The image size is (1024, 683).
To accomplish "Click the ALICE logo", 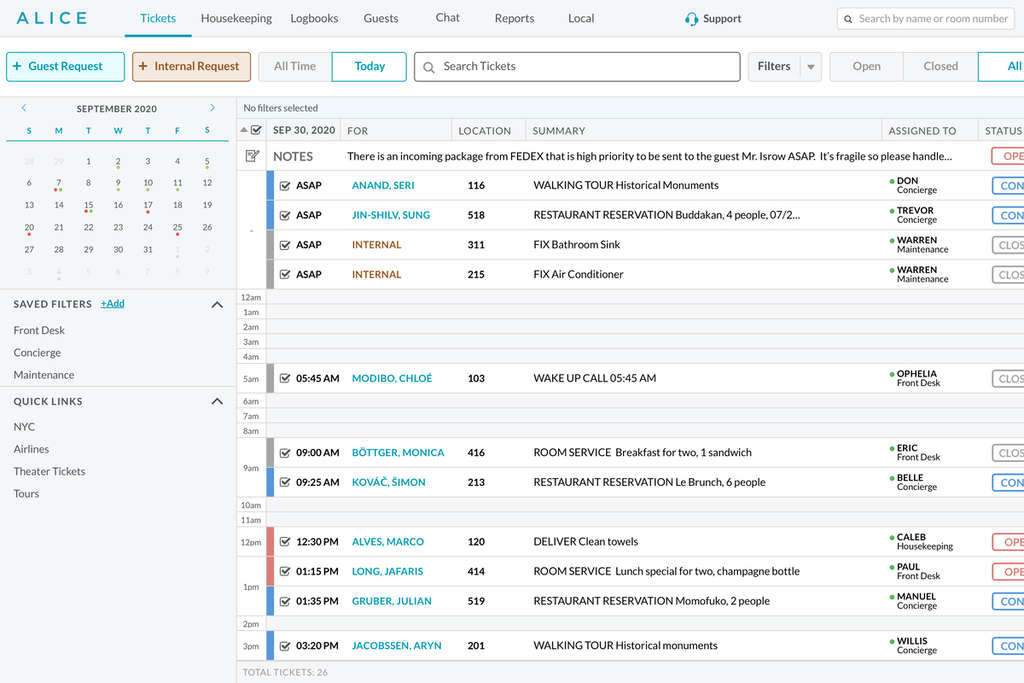I will (52, 18).
